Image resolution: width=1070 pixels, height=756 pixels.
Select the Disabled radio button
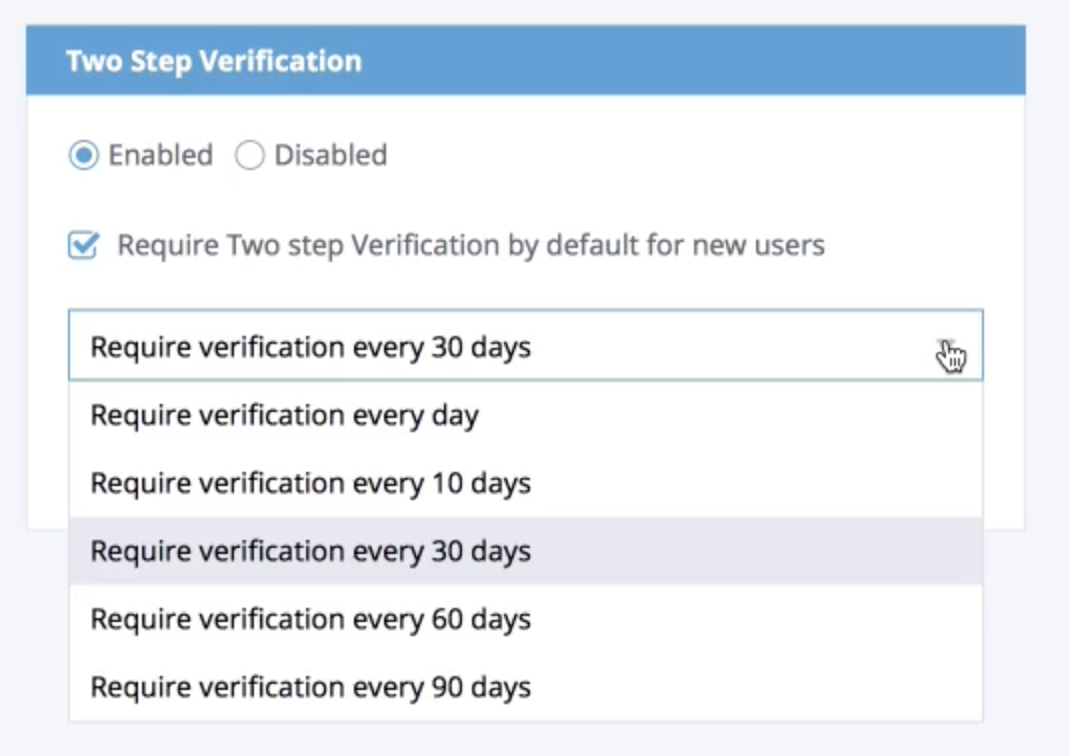[250, 155]
